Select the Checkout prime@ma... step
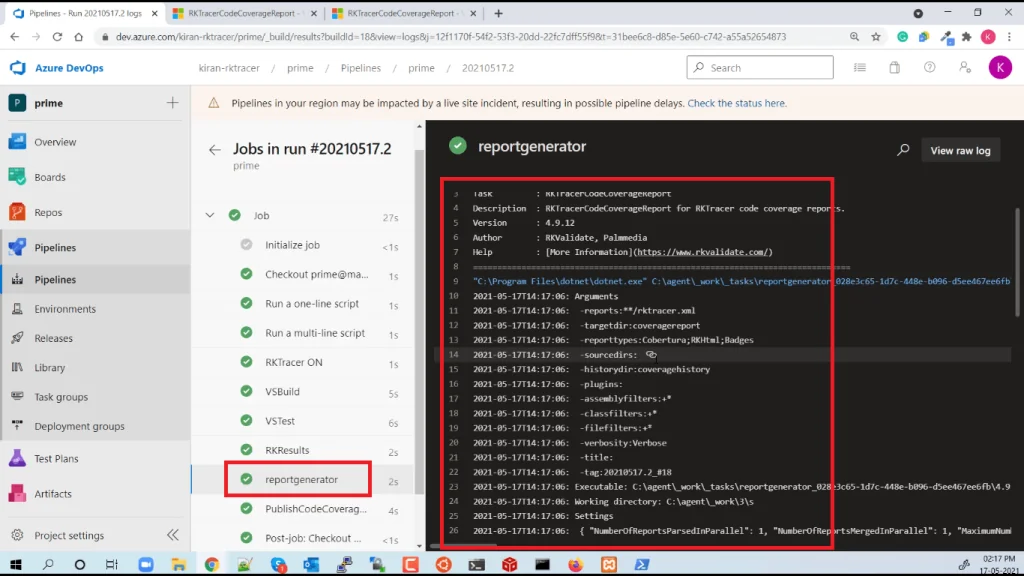 click(304, 274)
